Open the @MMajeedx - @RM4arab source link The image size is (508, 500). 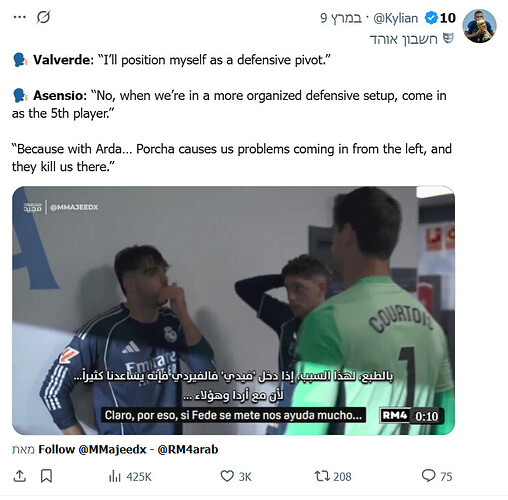click(x=128, y=450)
